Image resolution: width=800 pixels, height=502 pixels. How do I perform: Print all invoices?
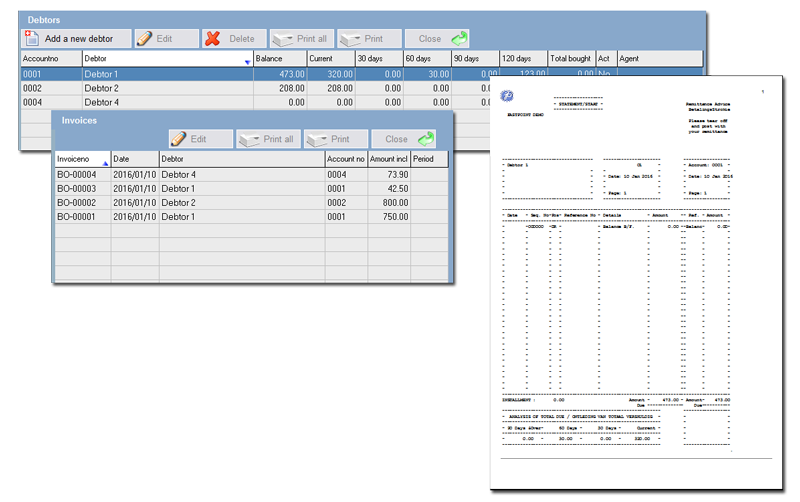268,139
